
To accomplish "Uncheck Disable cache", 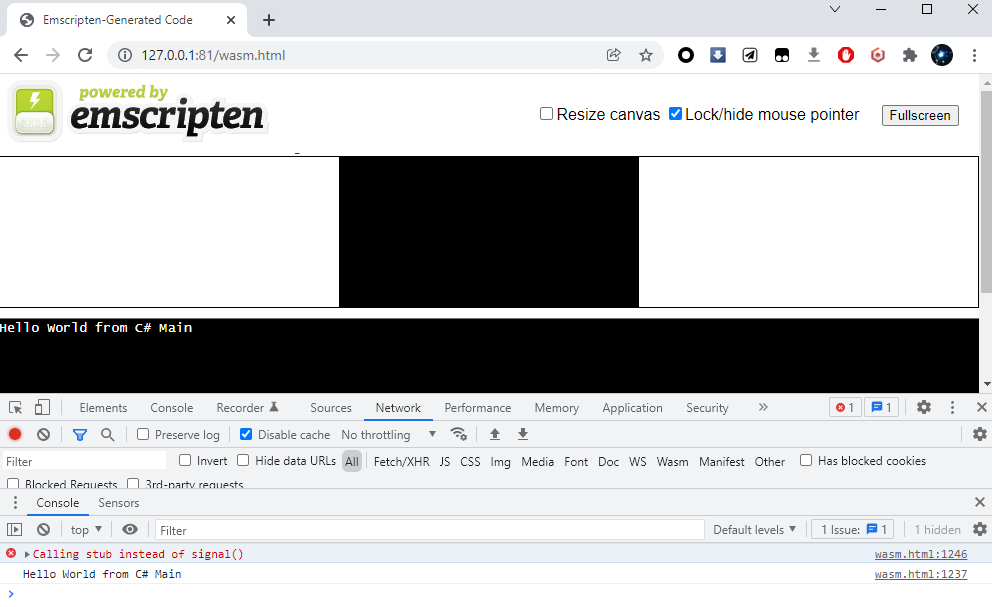I will click(x=246, y=434).
